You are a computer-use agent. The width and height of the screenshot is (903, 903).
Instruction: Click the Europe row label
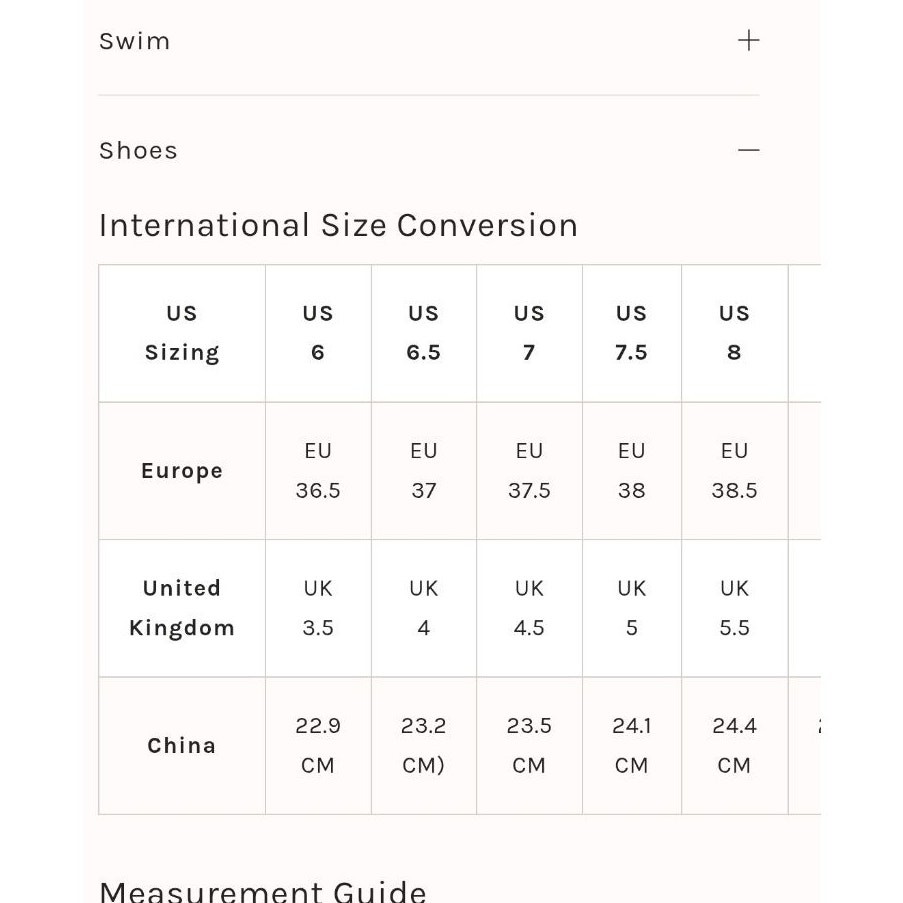pos(182,471)
